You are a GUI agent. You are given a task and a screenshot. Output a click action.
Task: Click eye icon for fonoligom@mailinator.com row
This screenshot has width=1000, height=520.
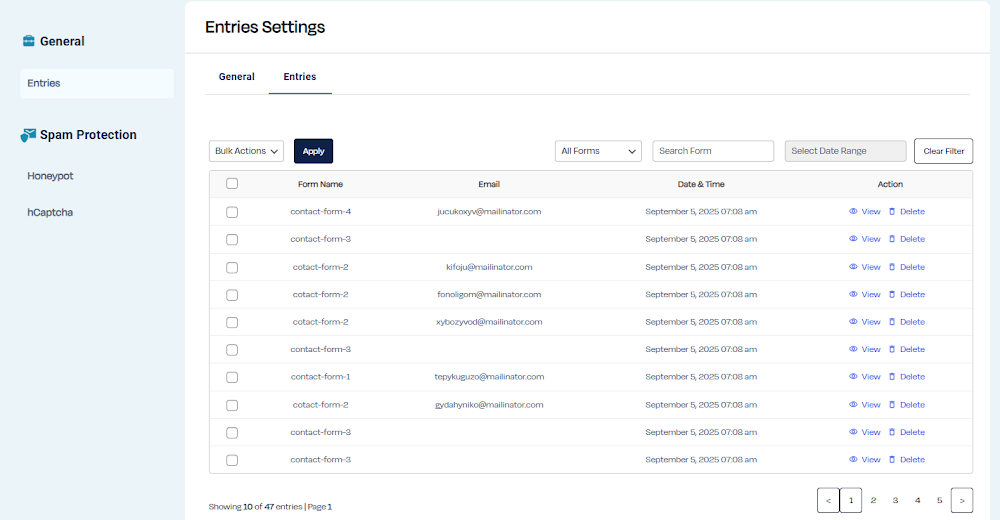[x=853, y=295]
